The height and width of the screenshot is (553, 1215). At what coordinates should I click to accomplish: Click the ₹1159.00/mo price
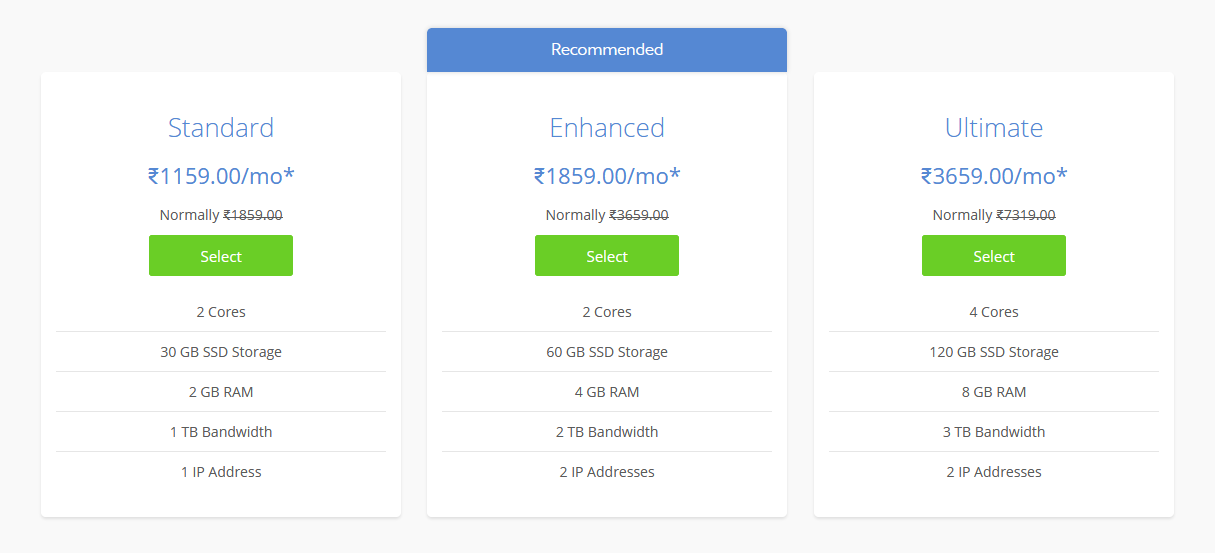pos(221,177)
